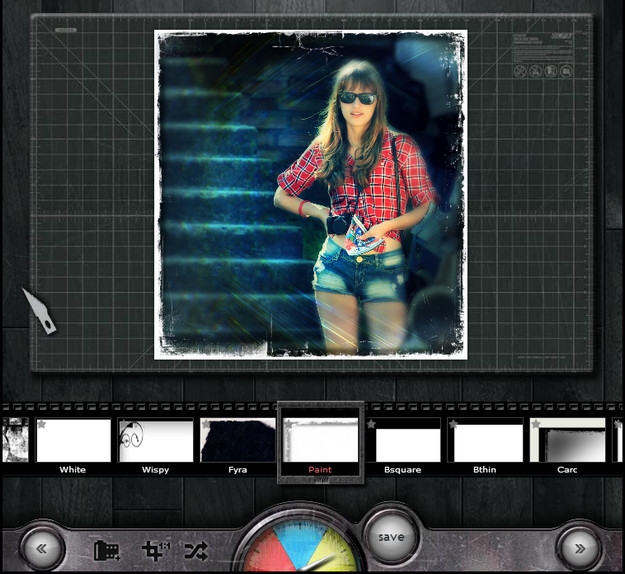Screen dimensions: 625x574
Task: Select the blue overlays segment on dial
Action: [x=300, y=540]
